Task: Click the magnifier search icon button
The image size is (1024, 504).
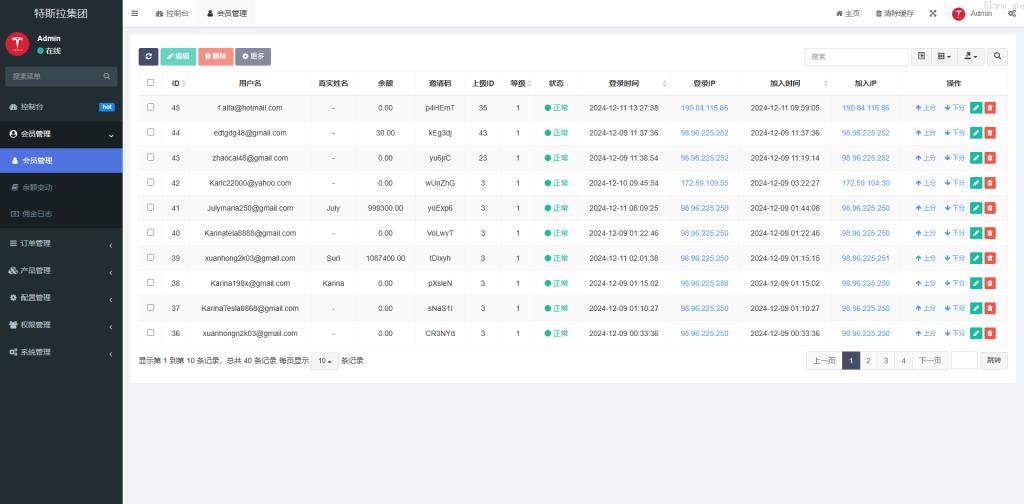Action: 997,57
